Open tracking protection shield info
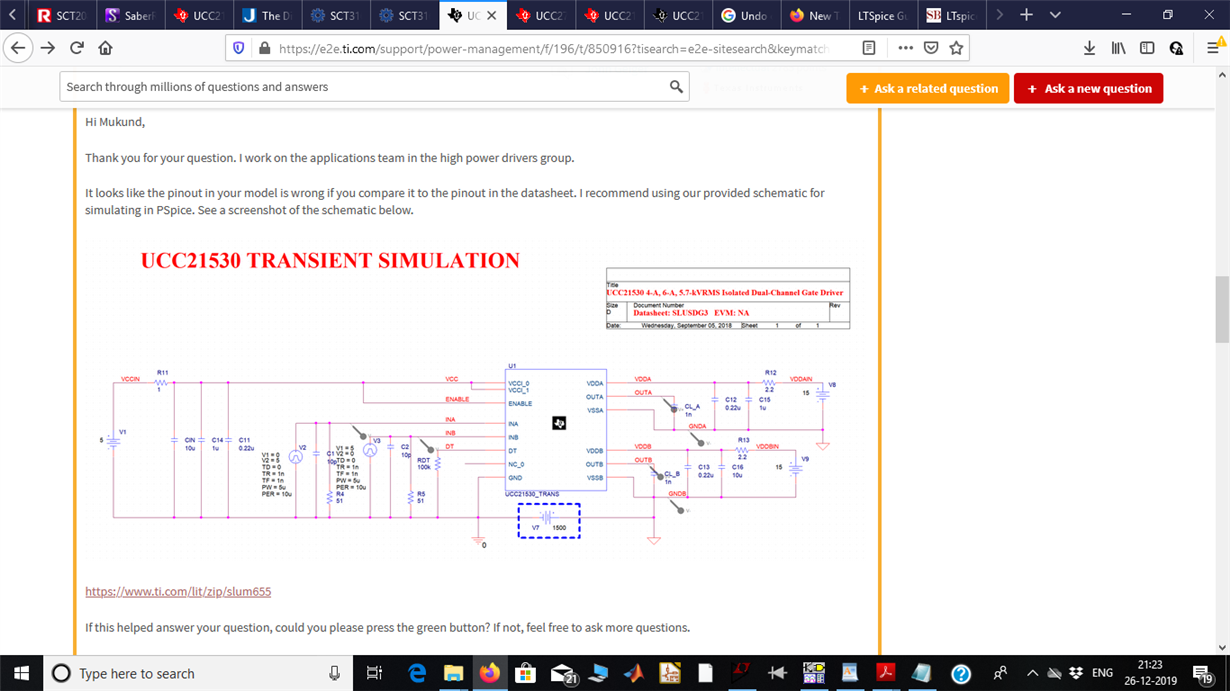 238,48
